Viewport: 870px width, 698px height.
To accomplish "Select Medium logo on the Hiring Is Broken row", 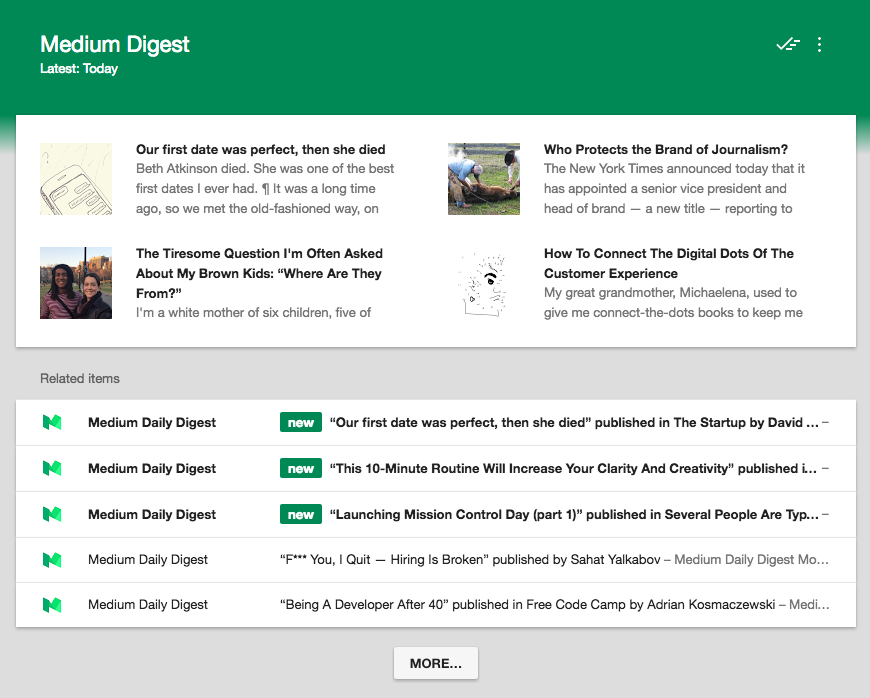I will [51, 560].
